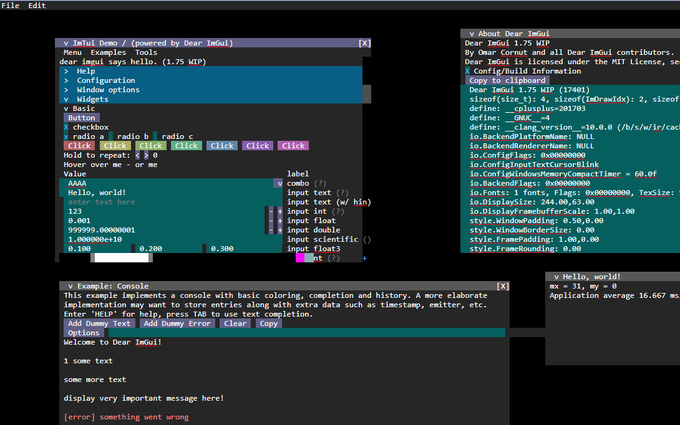Viewport: 680px width, 425px height.
Task: Open the console 'Options' button
Action: point(84,333)
